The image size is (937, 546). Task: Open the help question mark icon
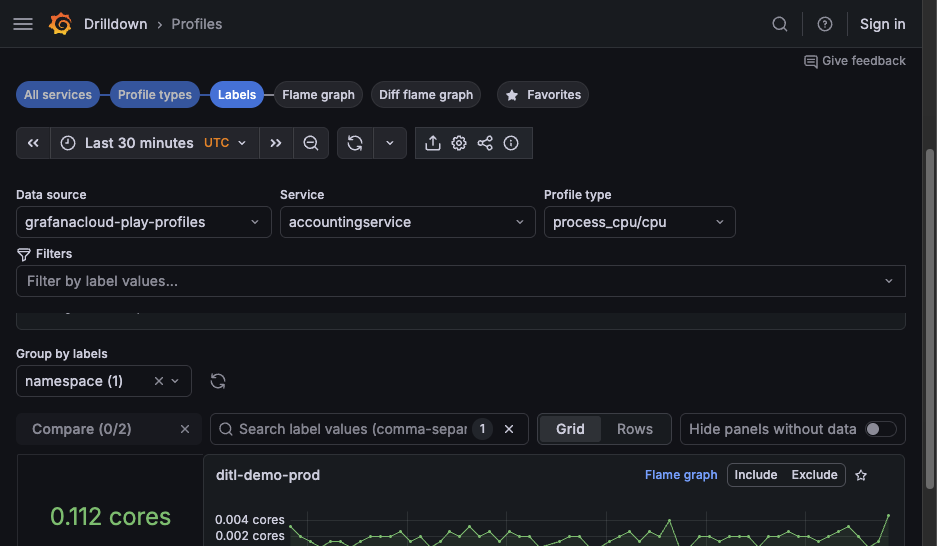pyautogui.click(x=825, y=24)
